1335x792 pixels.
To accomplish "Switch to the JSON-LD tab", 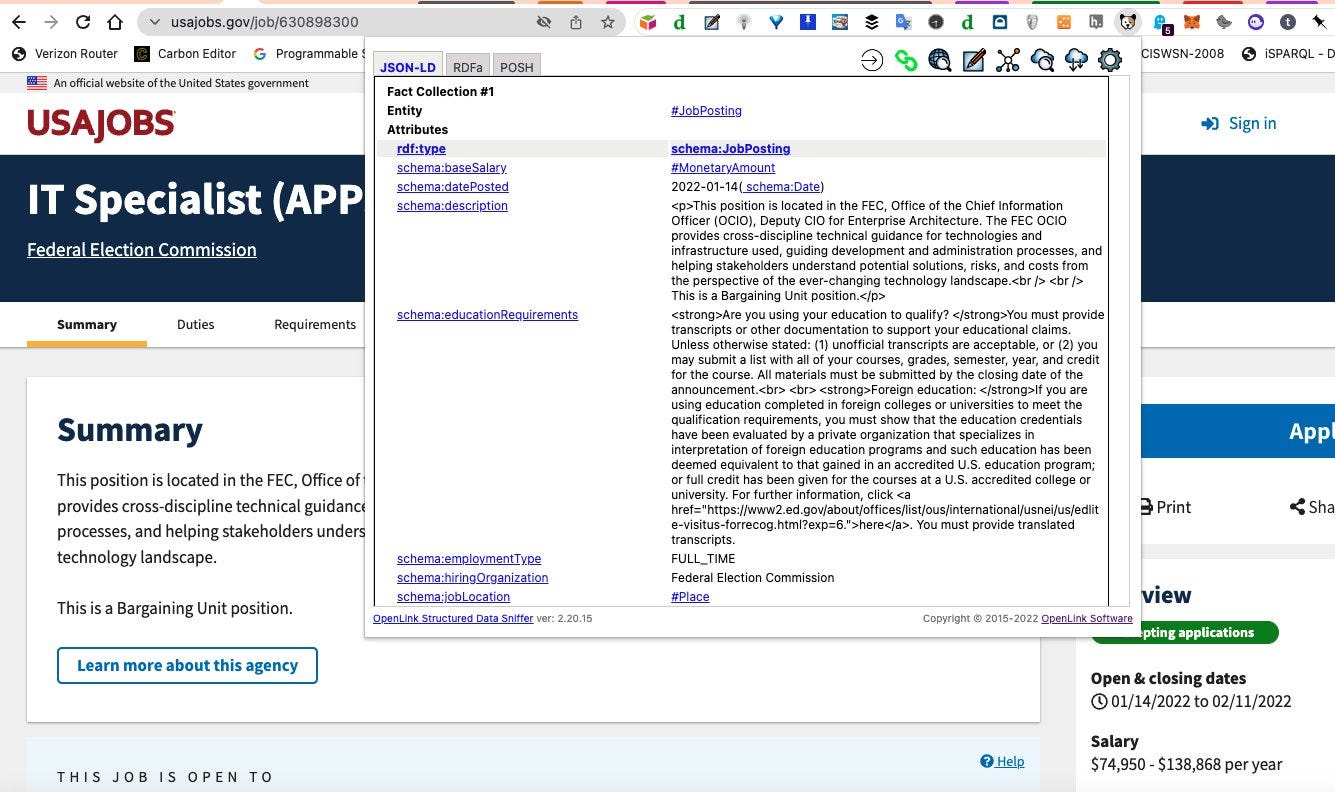I will 408,67.
